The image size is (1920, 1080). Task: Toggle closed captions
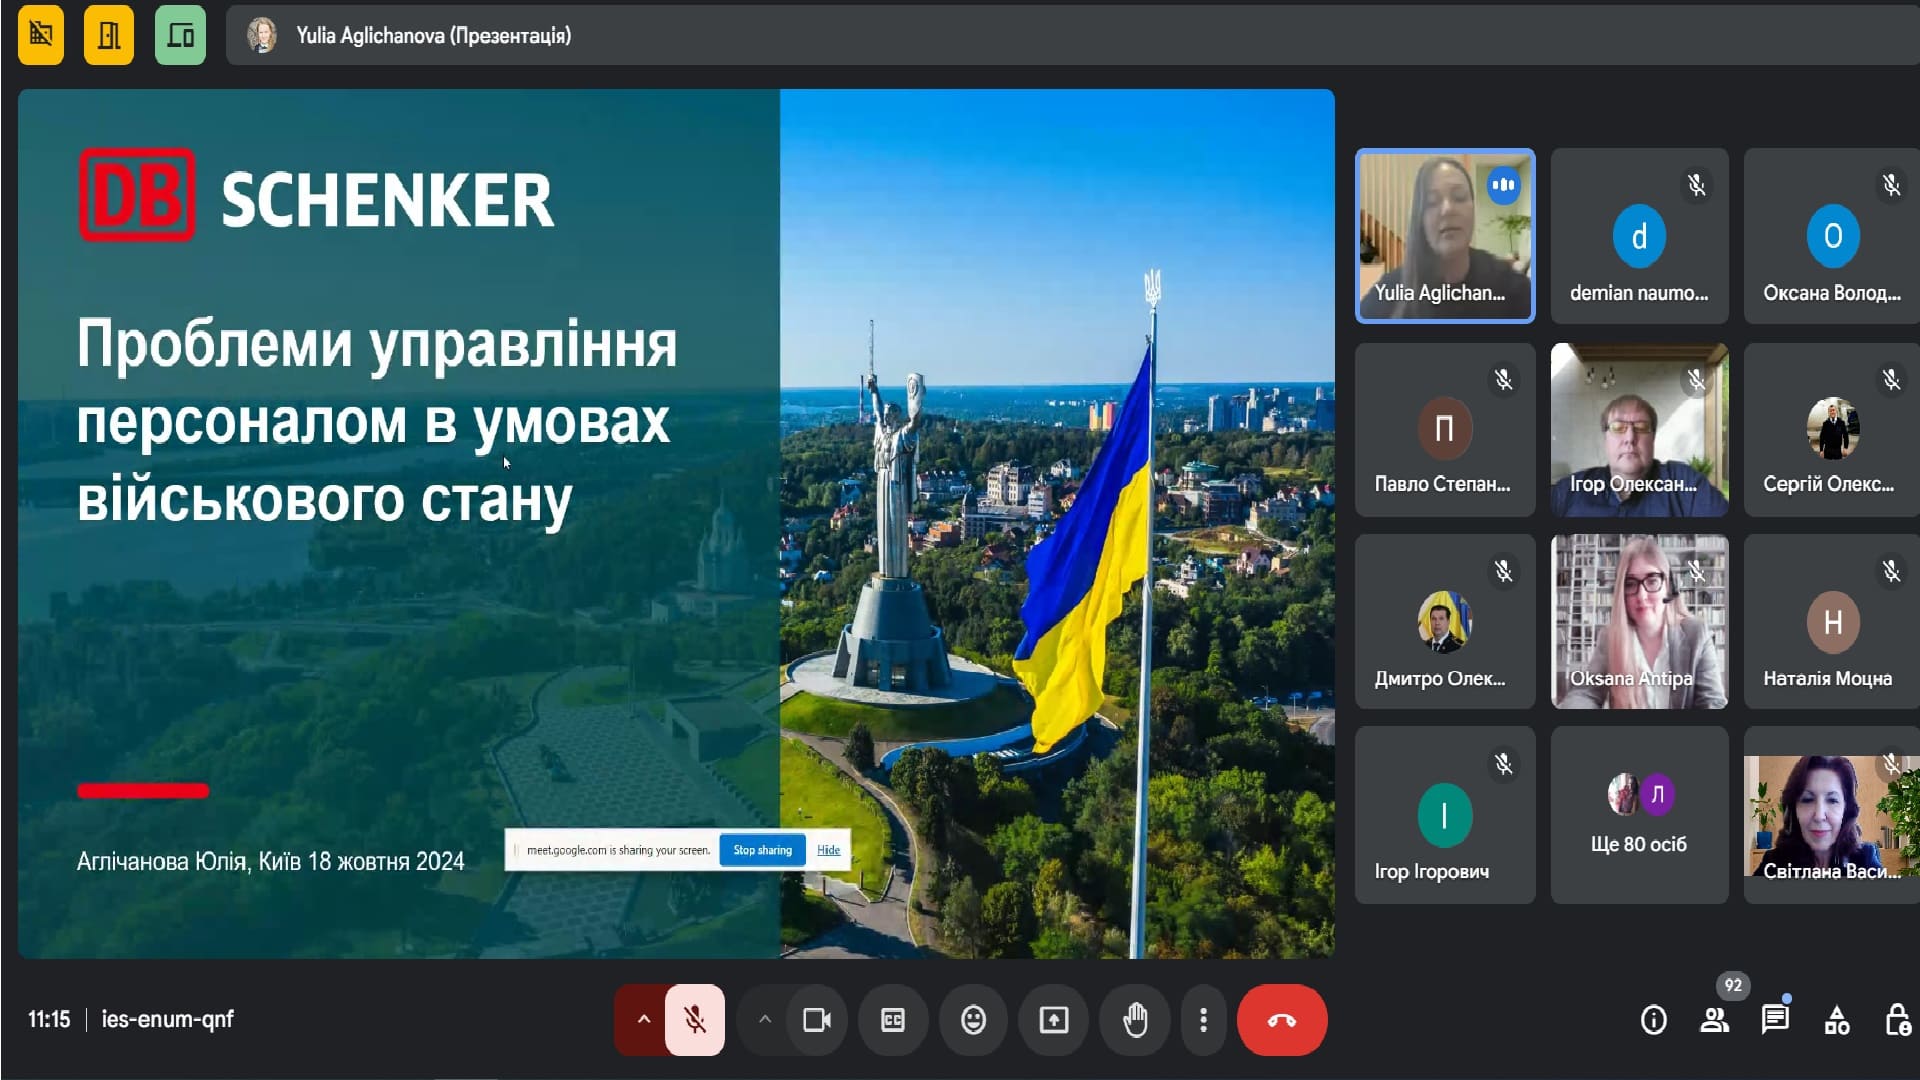[893, 1020]
